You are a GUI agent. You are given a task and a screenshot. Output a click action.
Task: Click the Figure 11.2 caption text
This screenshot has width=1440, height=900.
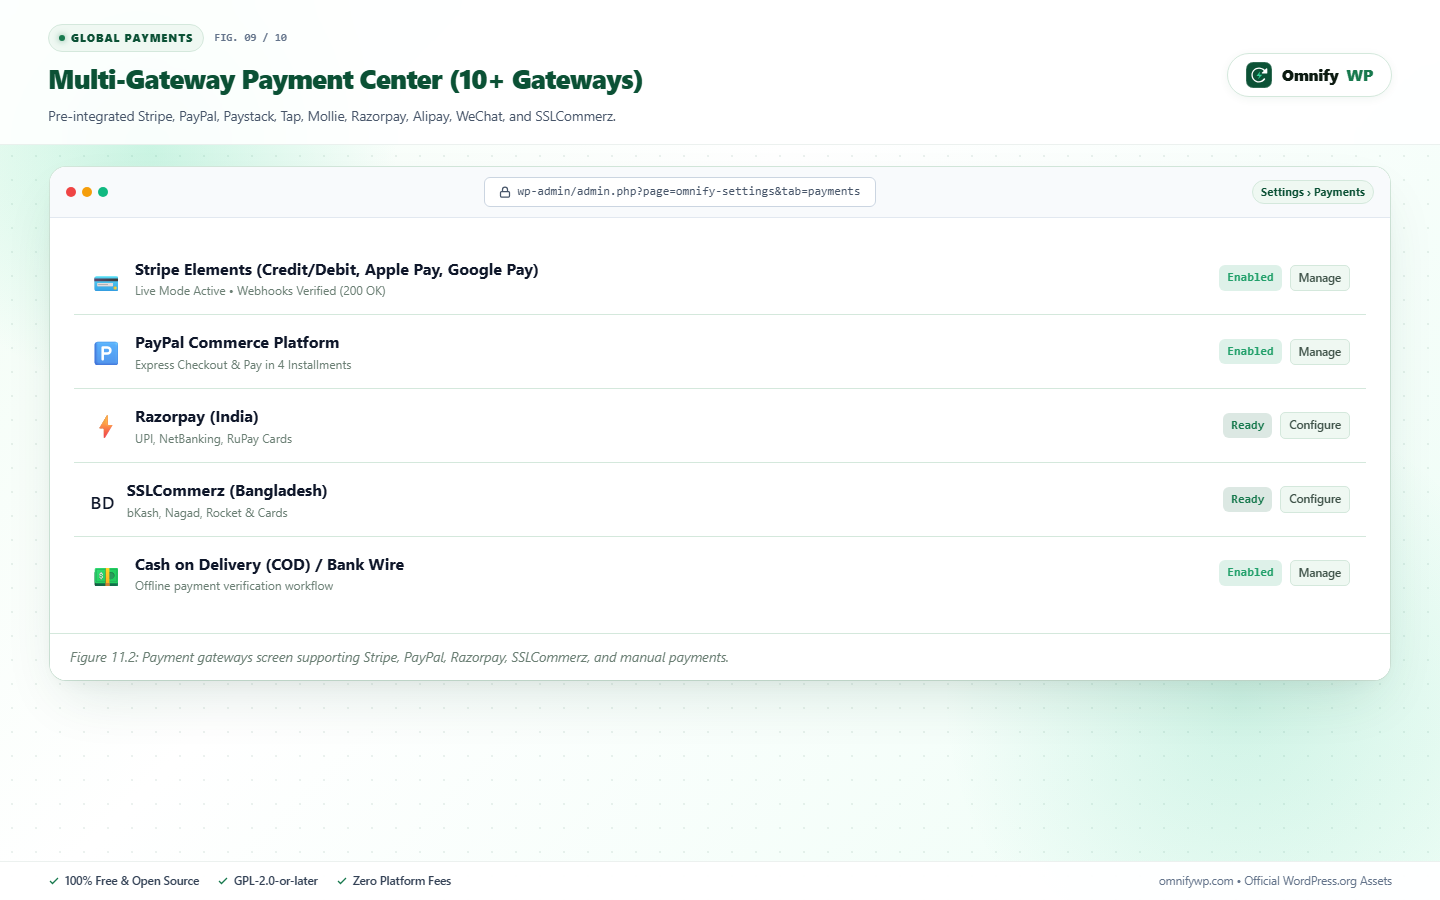tap(399, 658)
